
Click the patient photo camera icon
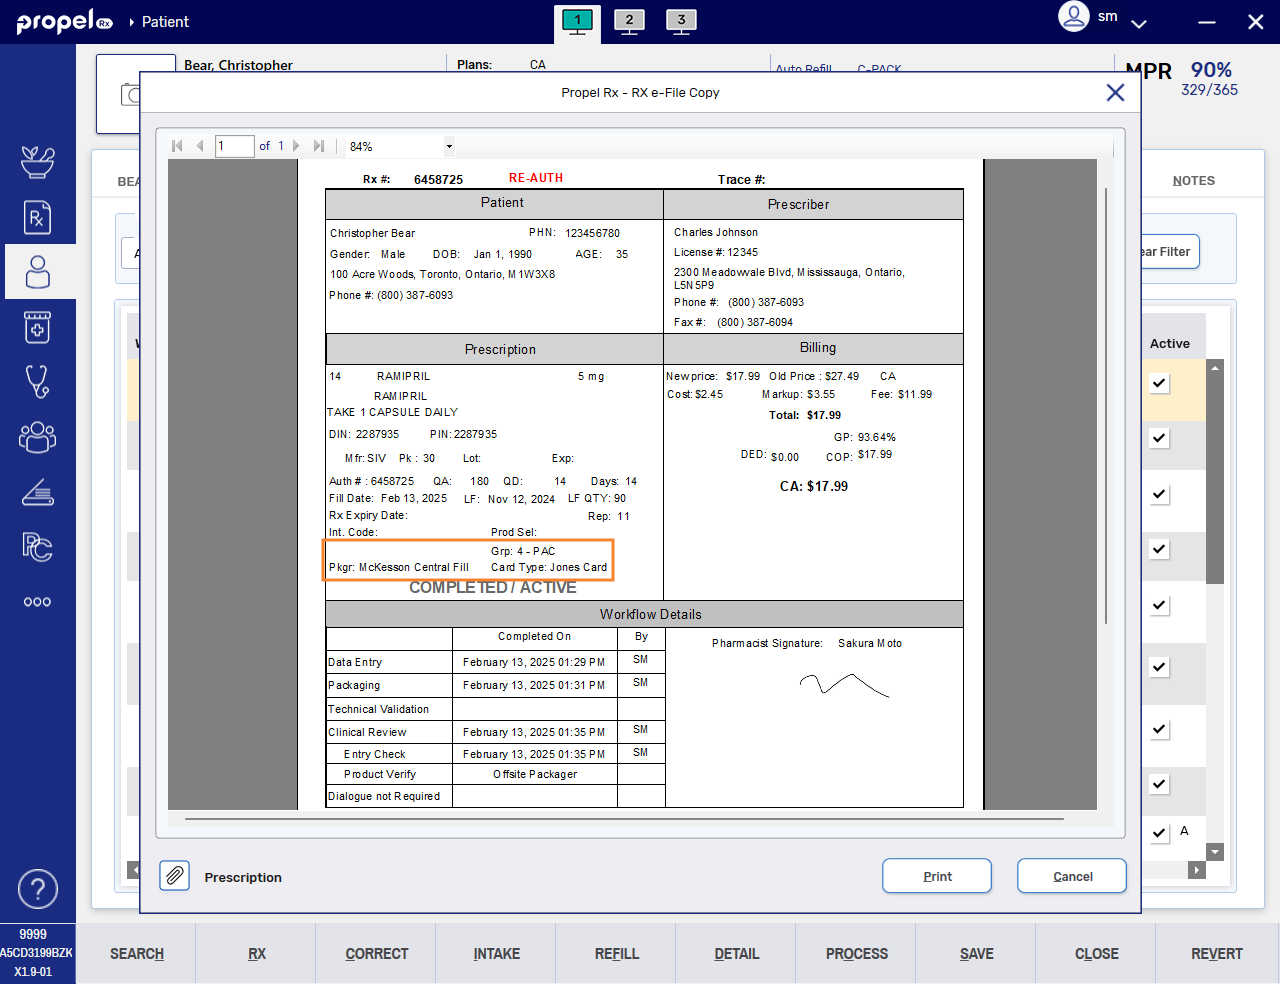coord(130,95)
